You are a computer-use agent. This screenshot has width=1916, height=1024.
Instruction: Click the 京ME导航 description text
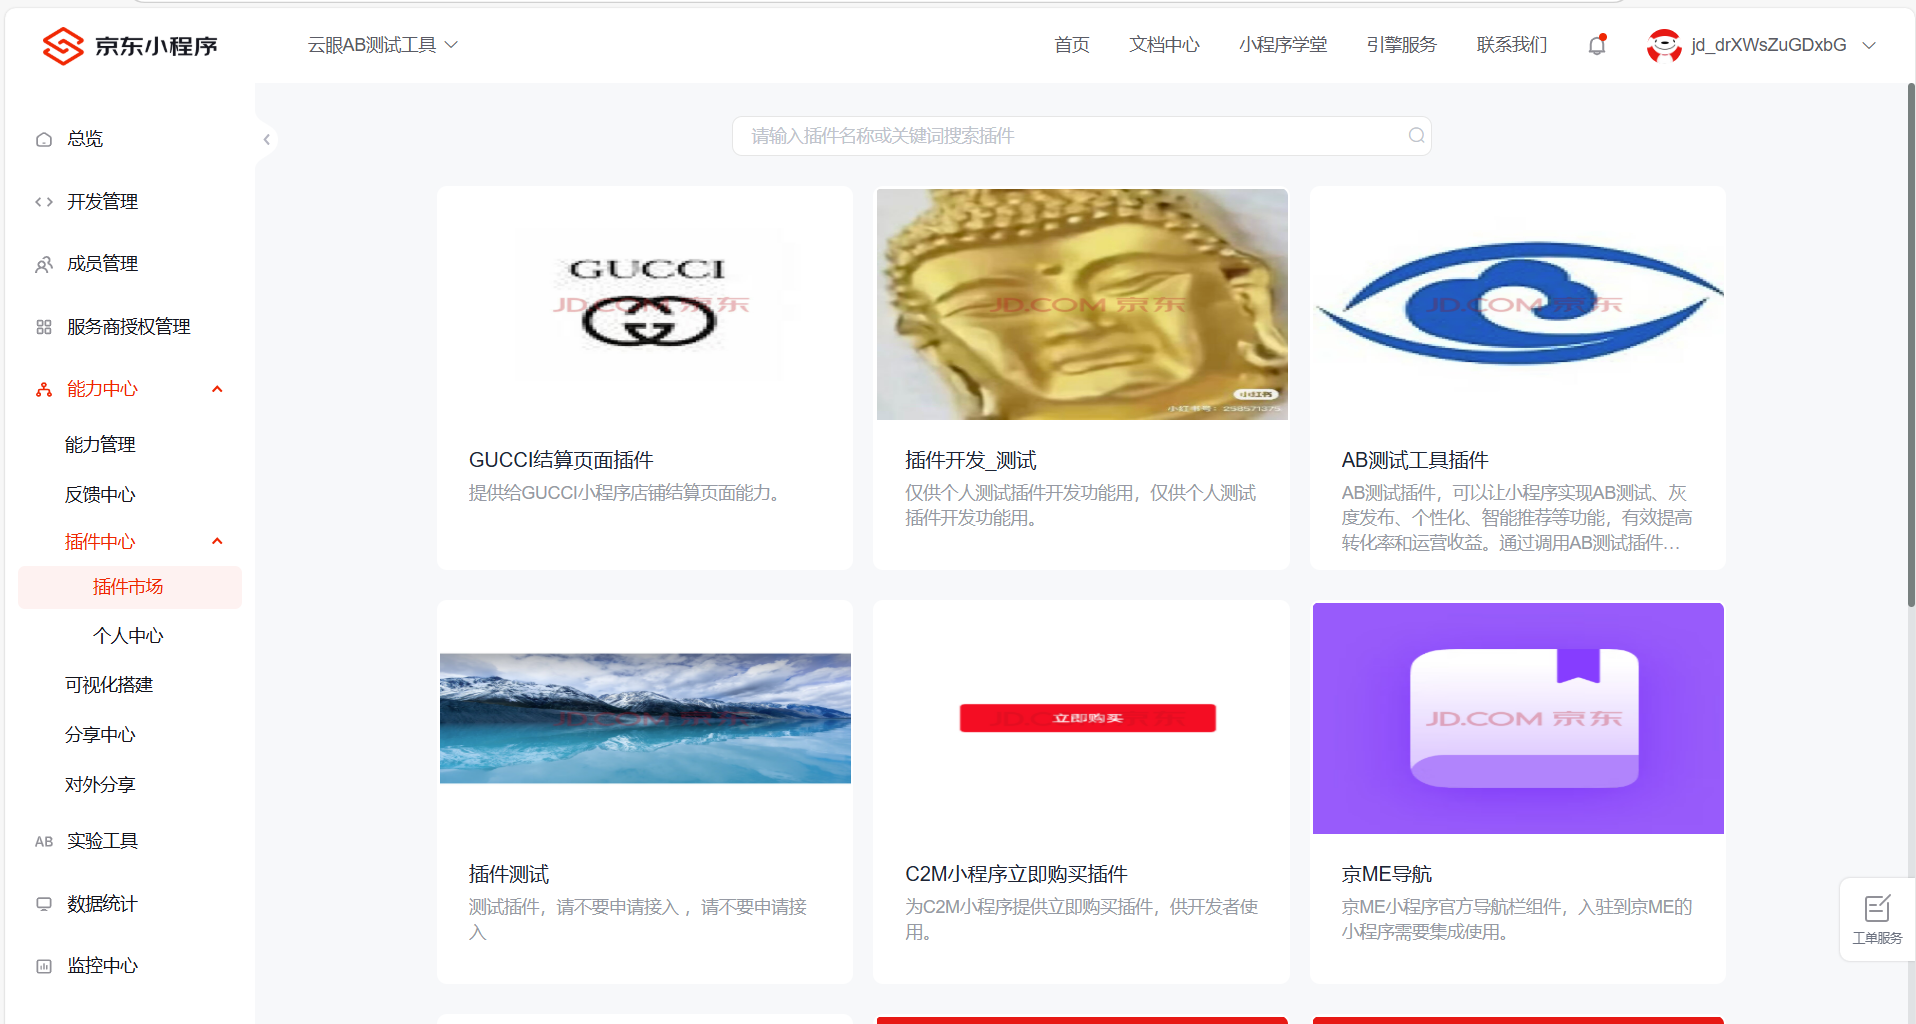tap(1516, 919)
